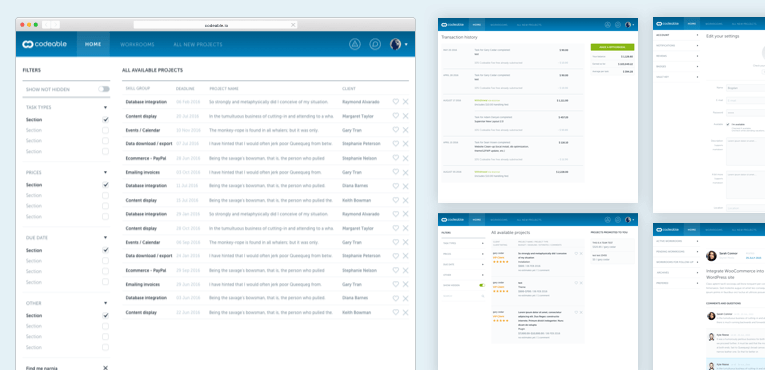Open the project named 'The monkey-rope is found' due 10 Nov 2016
Viewport: 765px width, 370px height.
click(x=264, y=130)
